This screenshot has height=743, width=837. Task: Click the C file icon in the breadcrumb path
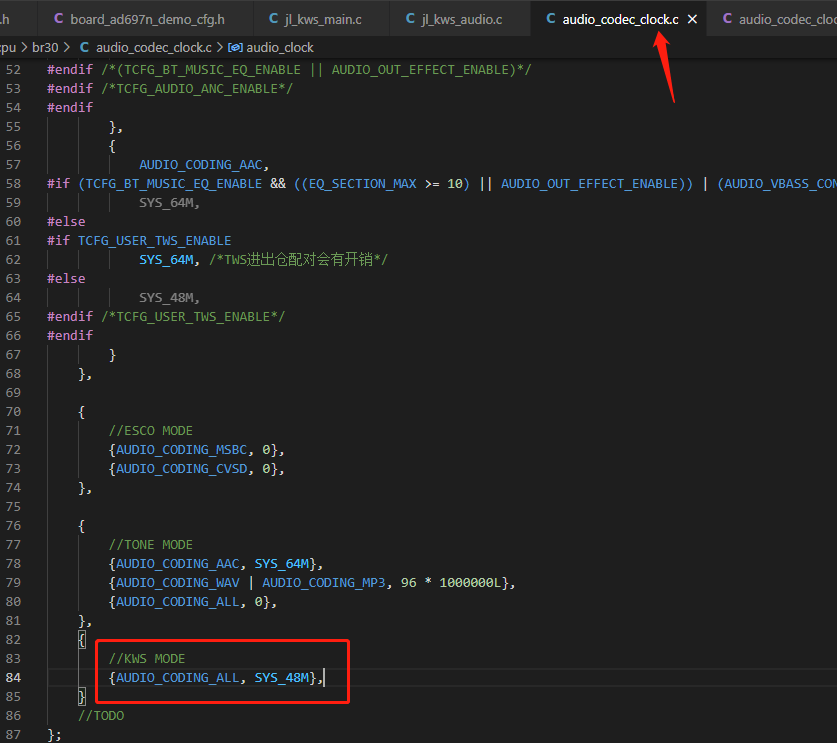coord(84,47)
